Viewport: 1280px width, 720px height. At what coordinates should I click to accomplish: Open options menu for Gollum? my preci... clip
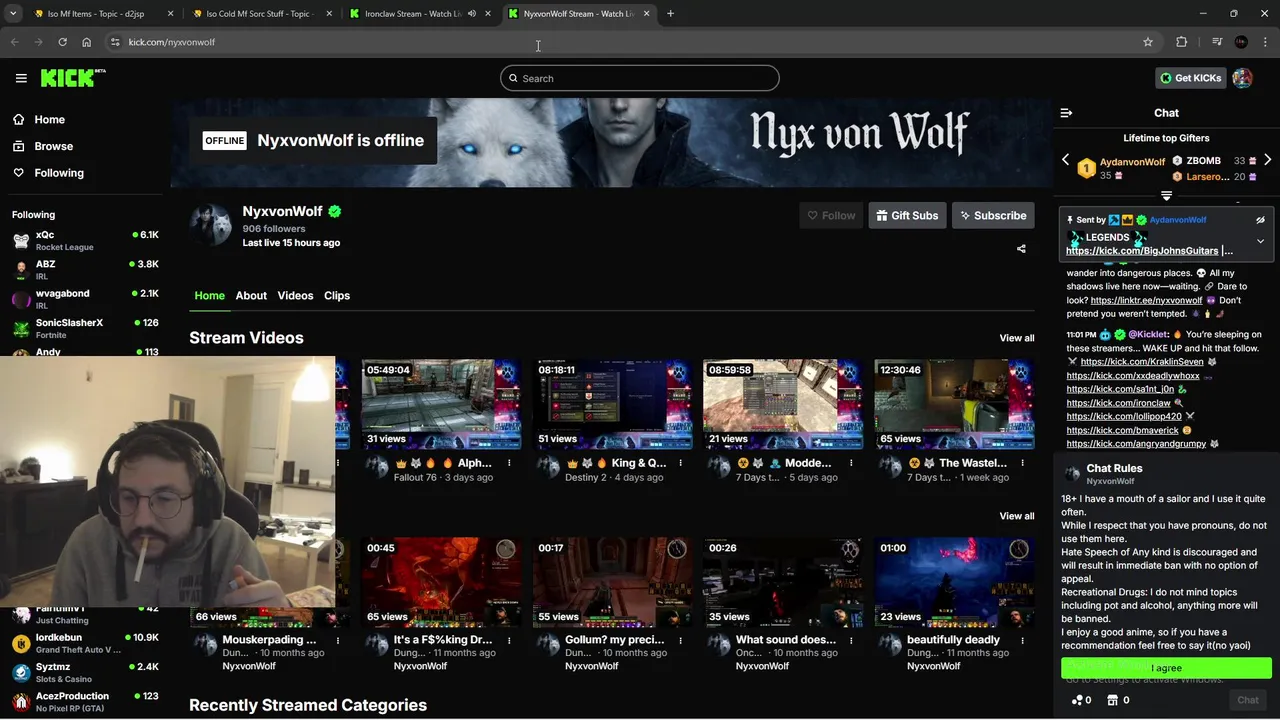[x=680, y=640]
